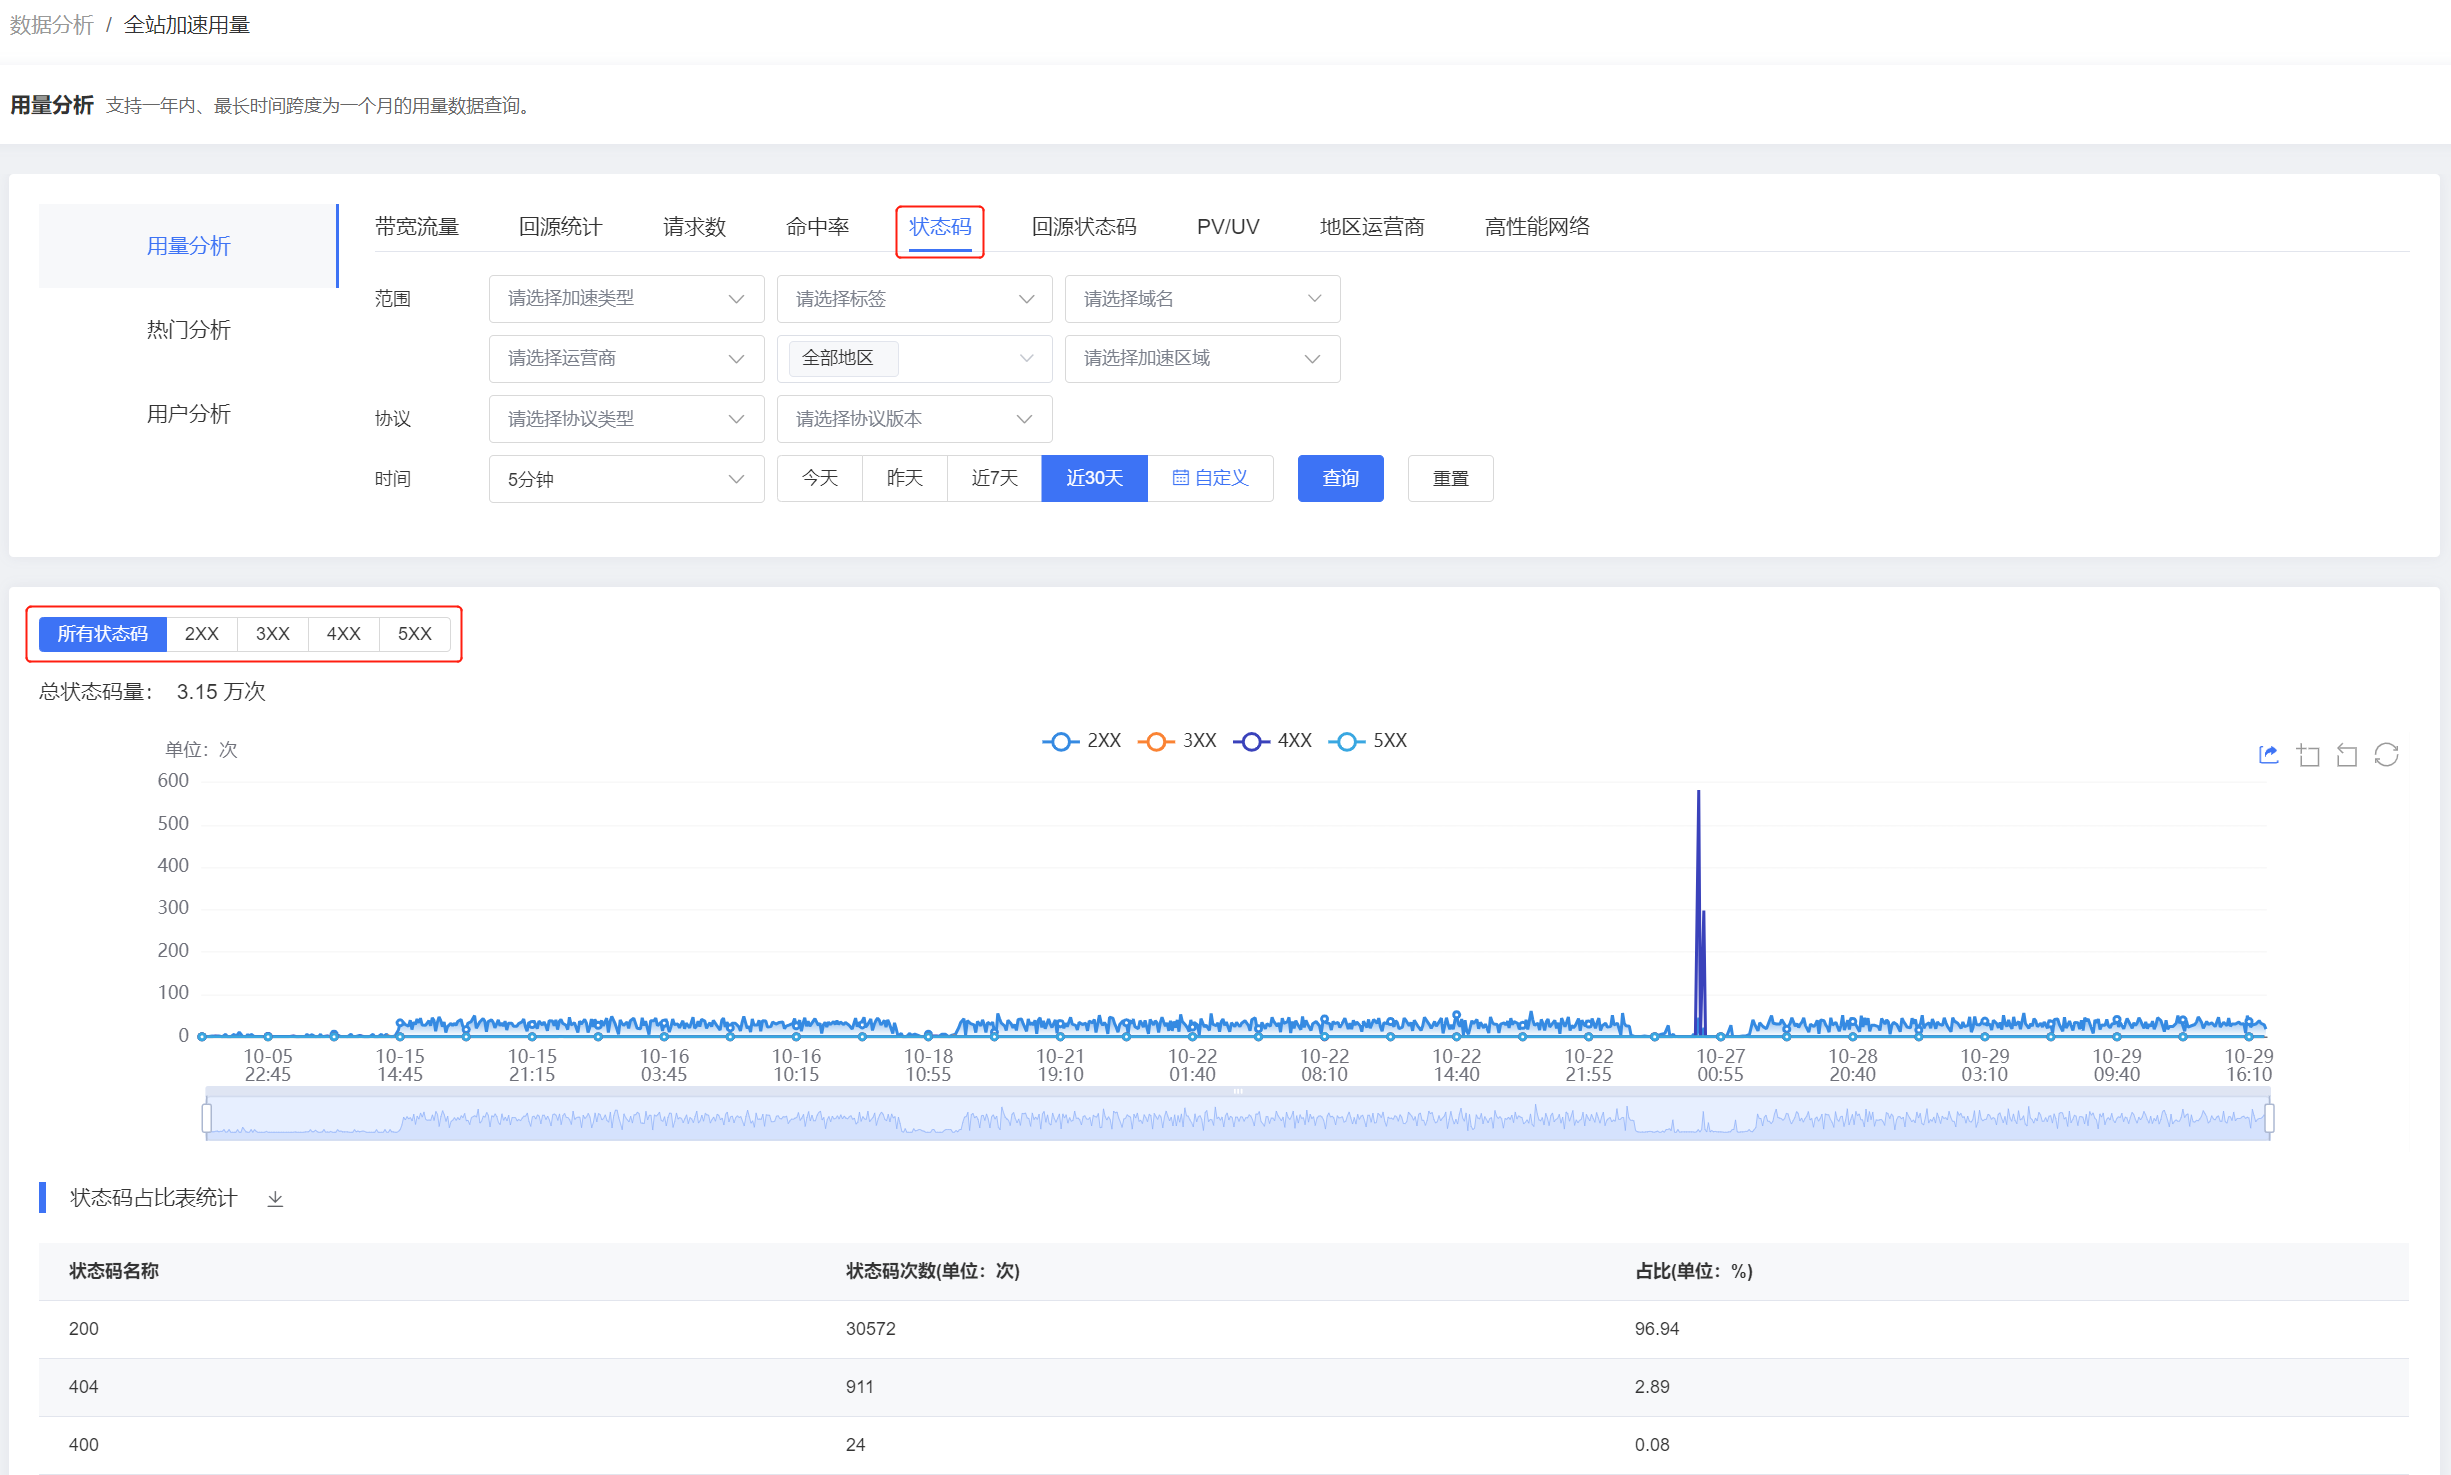Image resolution: width=2451 pixels, height=1475 pixels.
Task: Click the 查询 button
Action: [1341, 479]
